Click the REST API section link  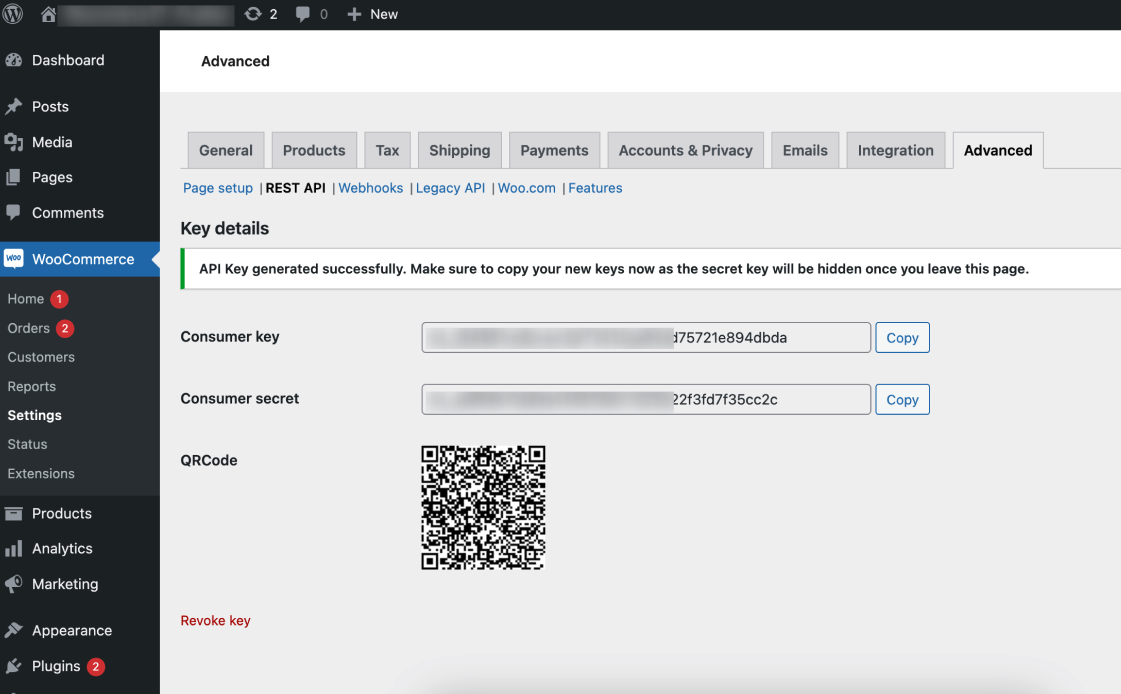tap(295, 188)
